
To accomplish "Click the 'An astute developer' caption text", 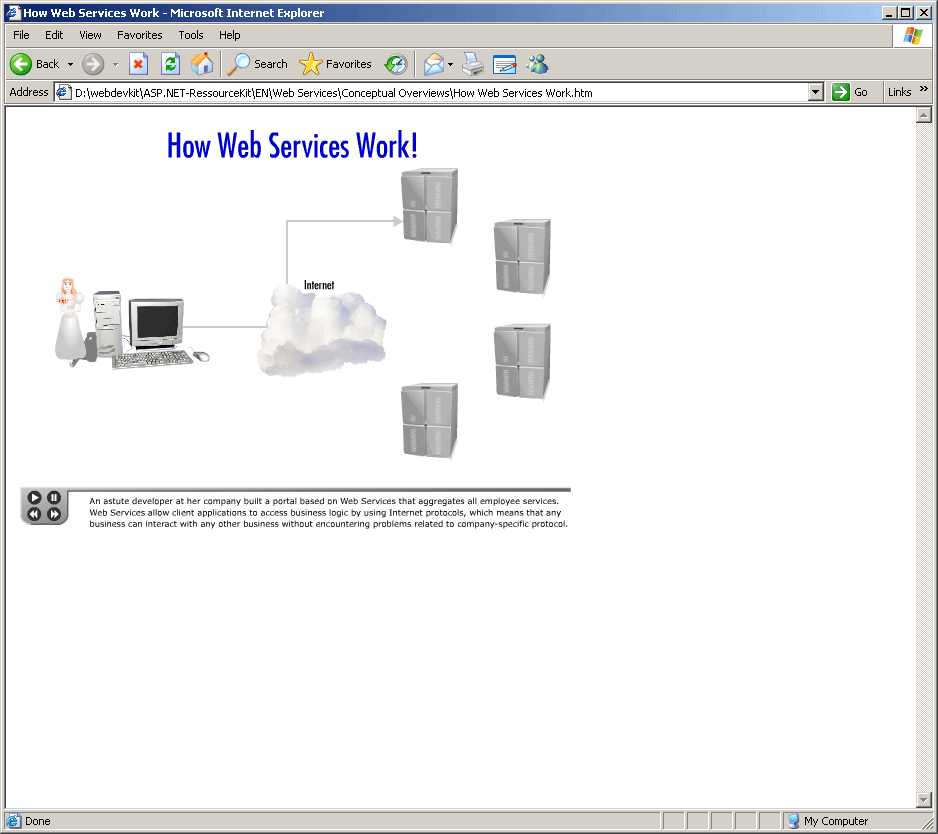I will (328, 513).
